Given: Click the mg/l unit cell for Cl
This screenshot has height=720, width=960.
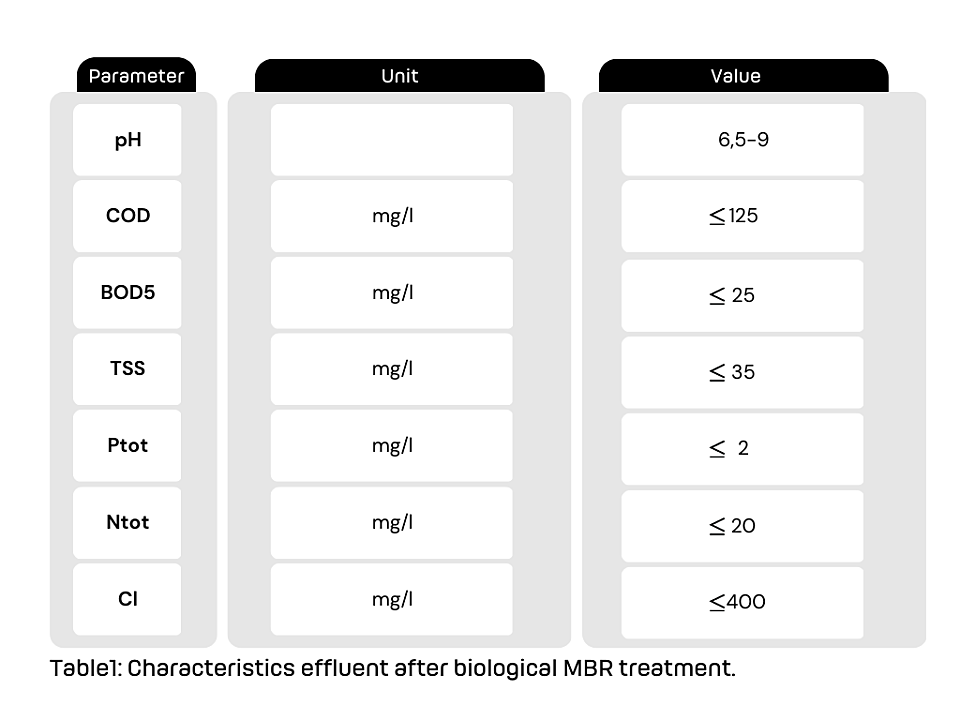Looking at the screenshot, I should 392,599.
